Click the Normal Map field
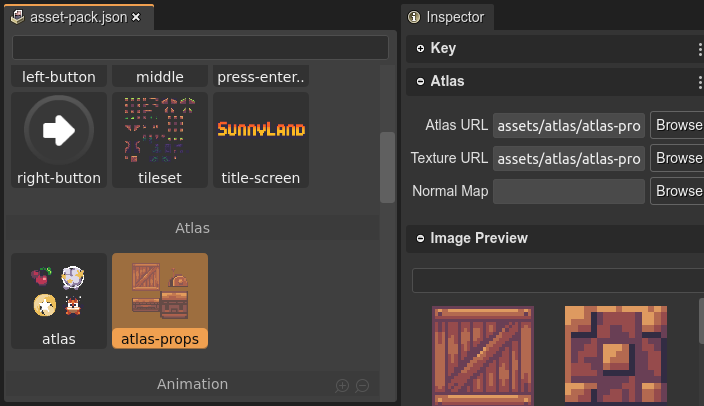Viewport: 704px width, 406px height. [569, 191]
